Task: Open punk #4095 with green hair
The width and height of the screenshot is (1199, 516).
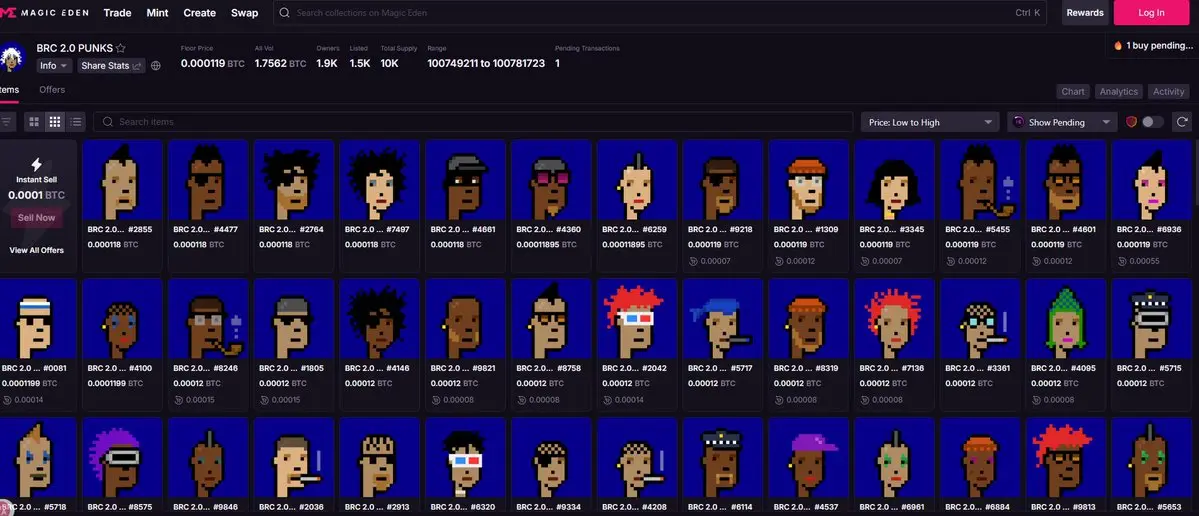Action: pyautogui.click(x=1066, y=319)
